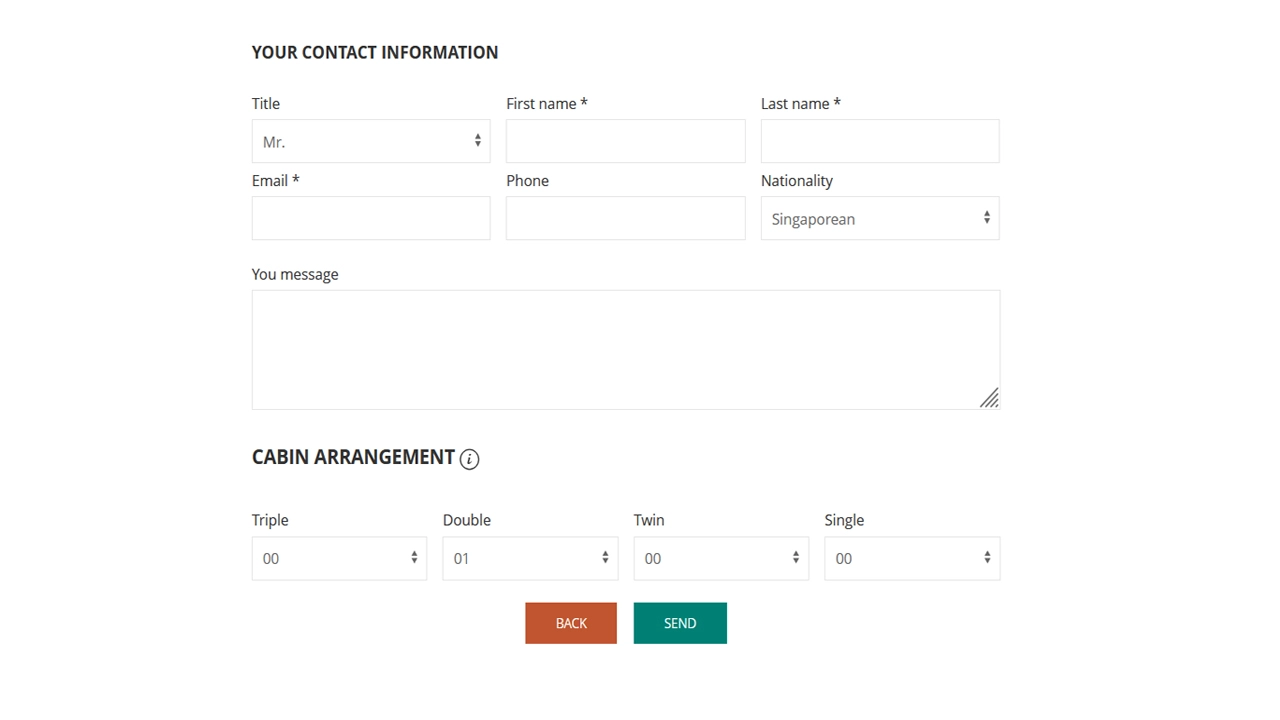The width and height of the screenshot is (1280, 720).
Task: Open the Triple cabin count dropdown
Action: pyautogui.click(x=339, y=559)
